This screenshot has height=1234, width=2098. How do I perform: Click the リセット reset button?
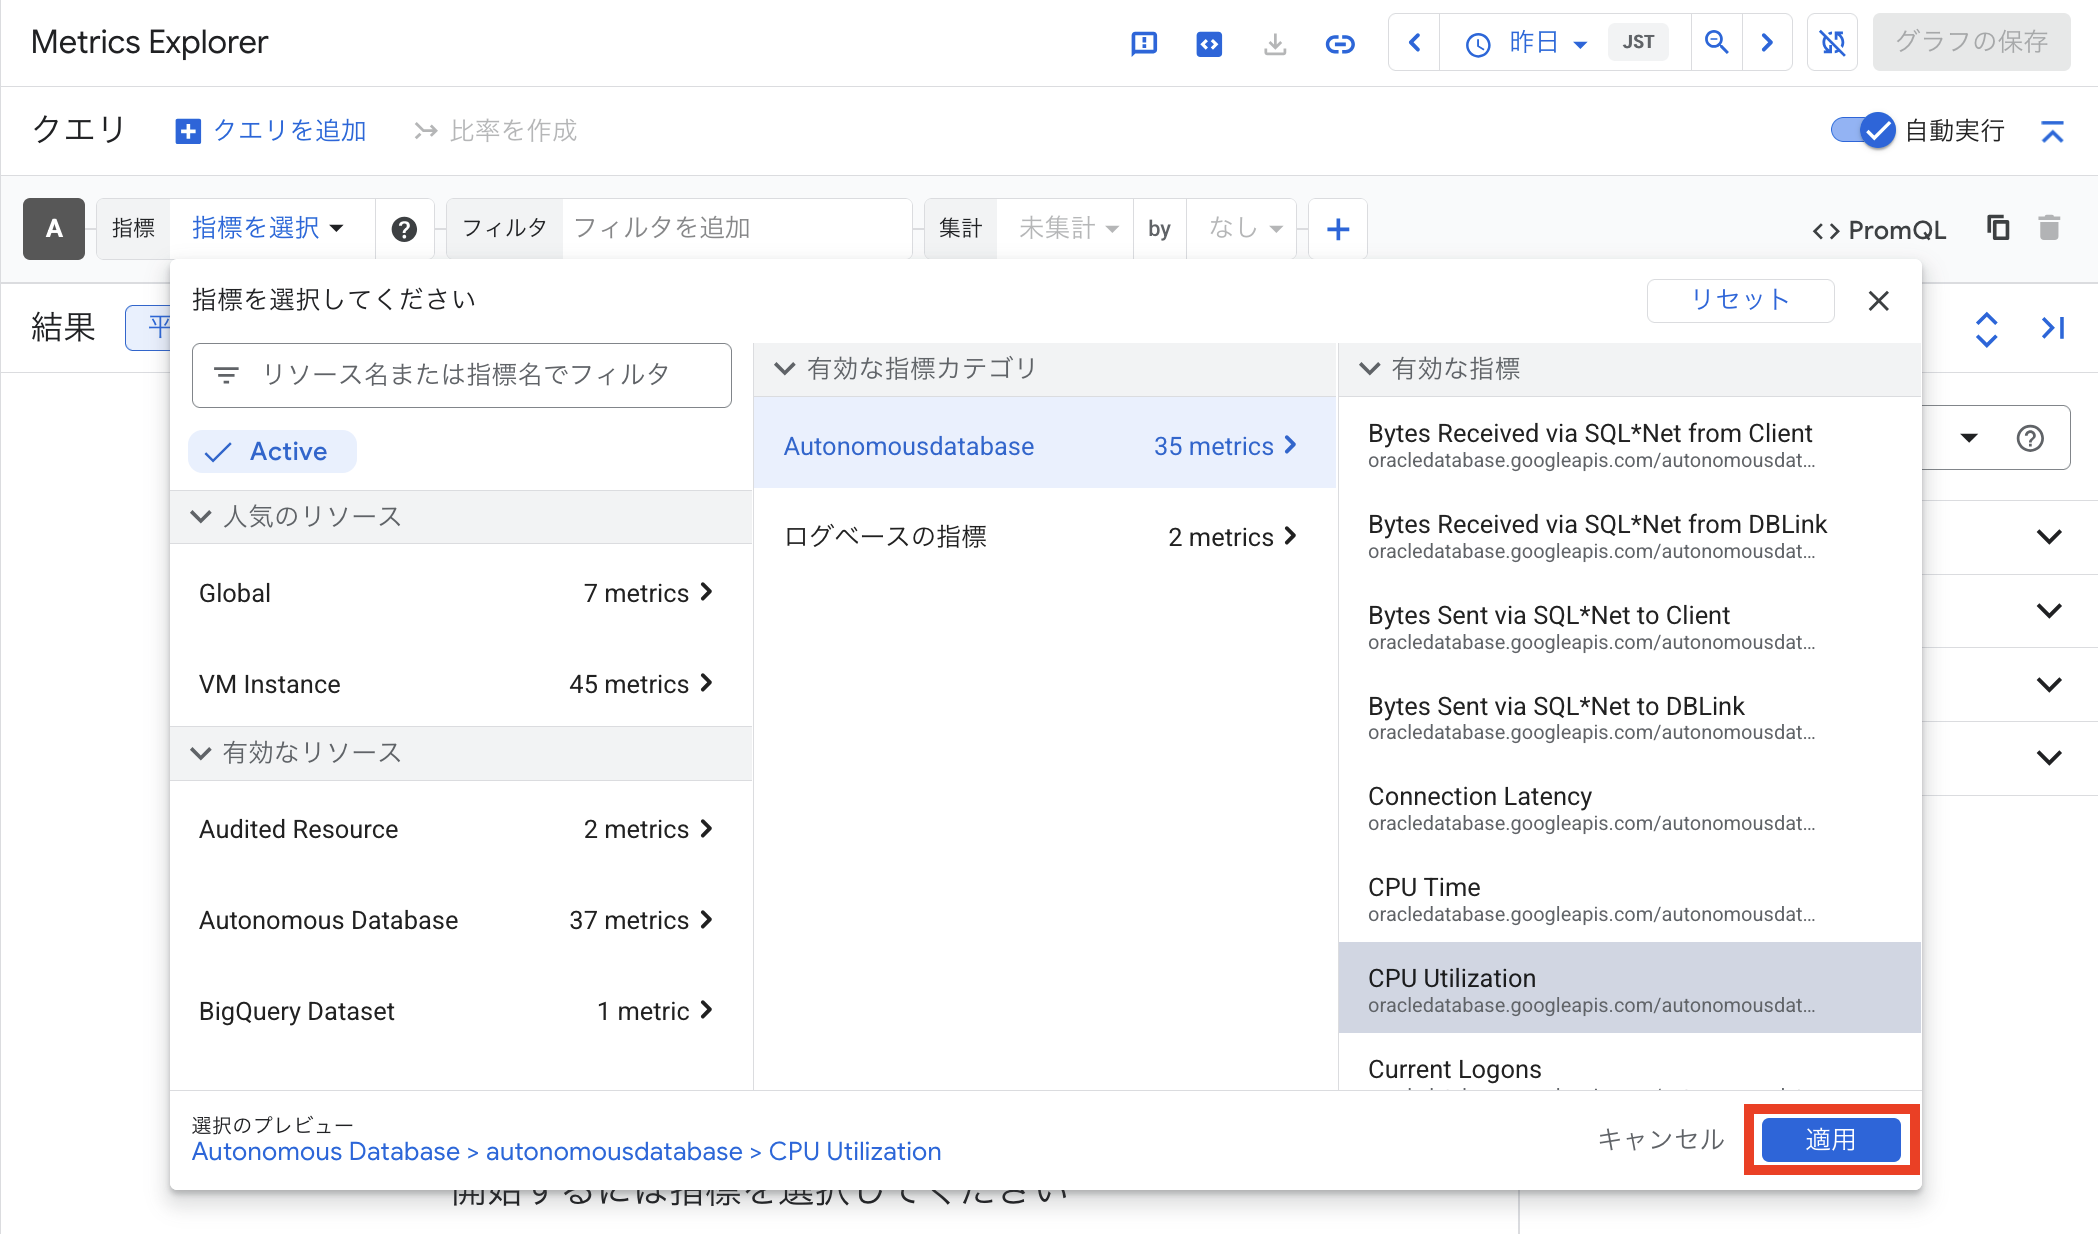point(1739,300)
